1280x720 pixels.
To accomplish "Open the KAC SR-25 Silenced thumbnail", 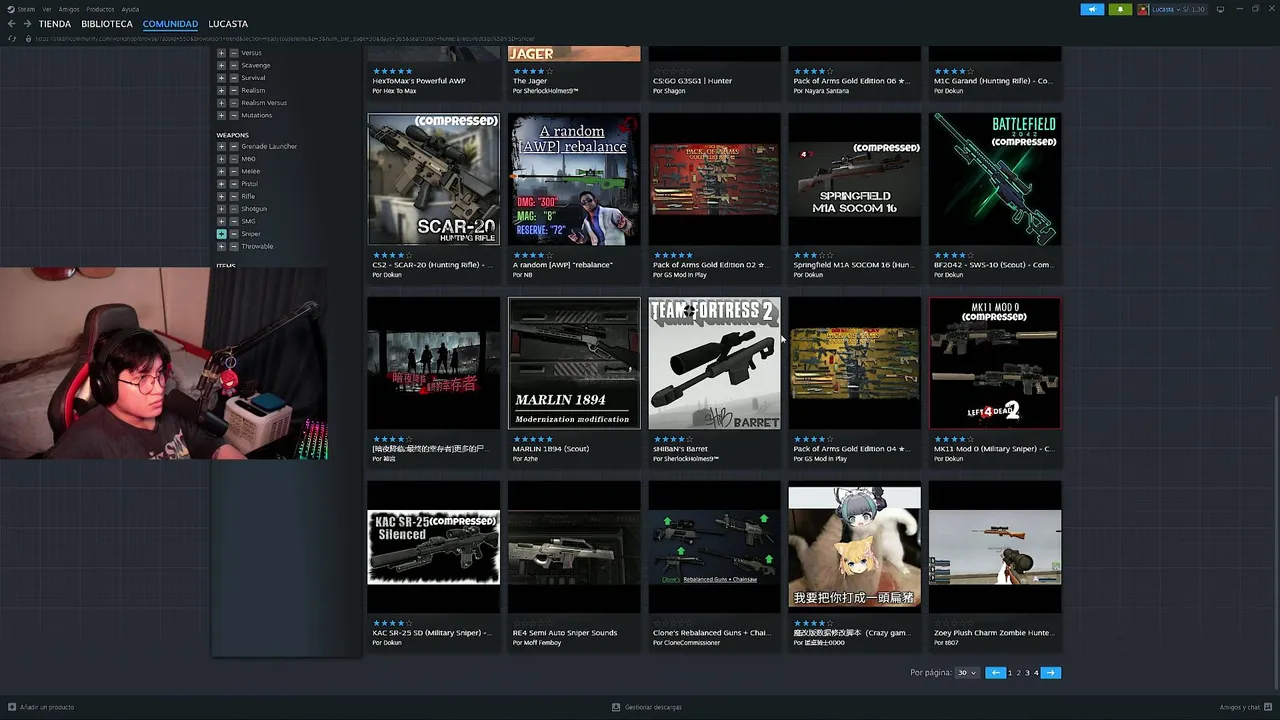I will click(x=433, y=547).
